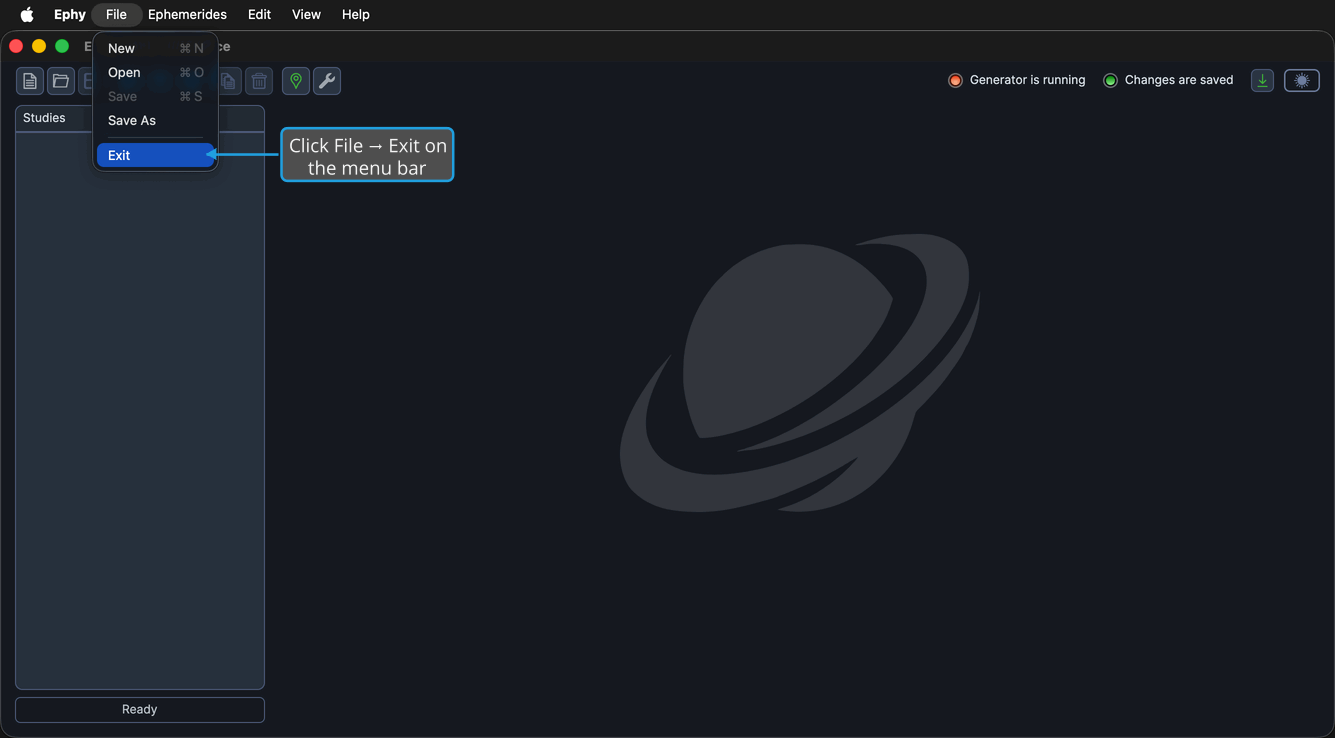
Task: Select New in the File menu
Action: click(156, 48)
